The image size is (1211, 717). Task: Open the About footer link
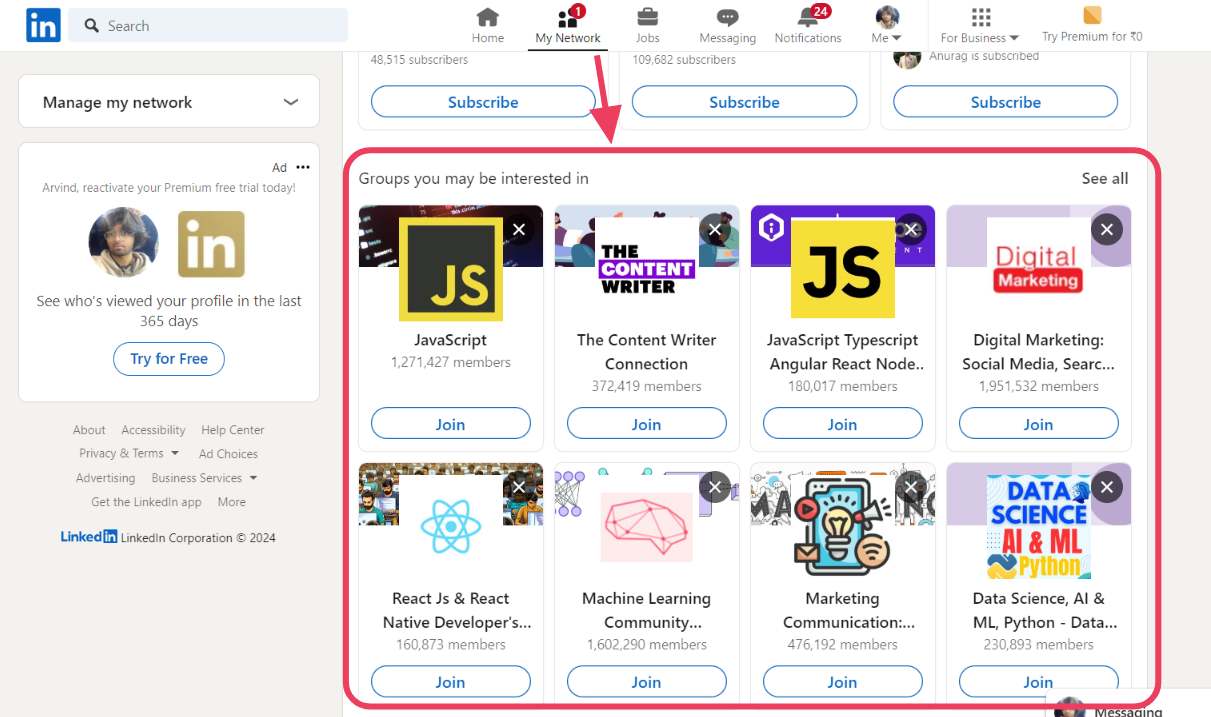89,430
